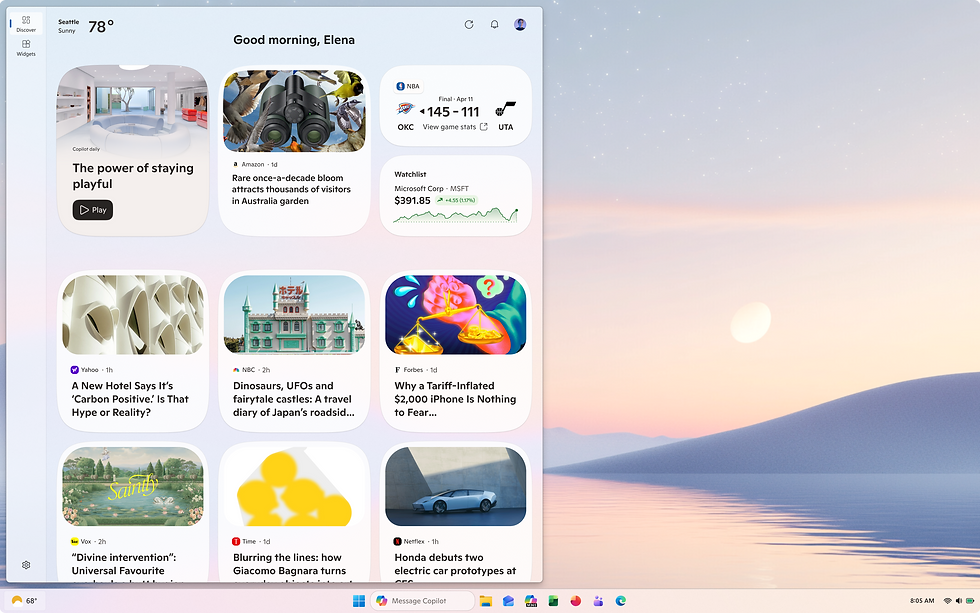Click the MSFT +4.55 change badge
The height and width of the screenshot is (613, 980).
456,201
